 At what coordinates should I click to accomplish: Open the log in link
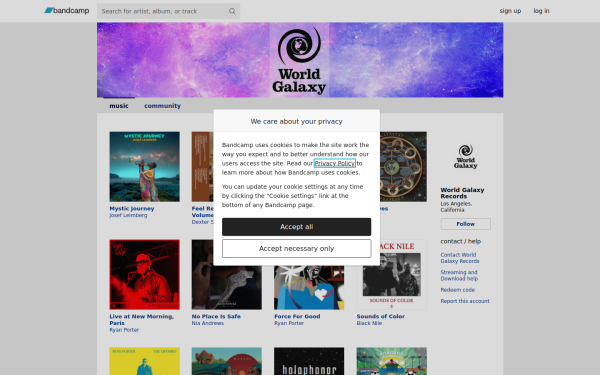(541, 11)
